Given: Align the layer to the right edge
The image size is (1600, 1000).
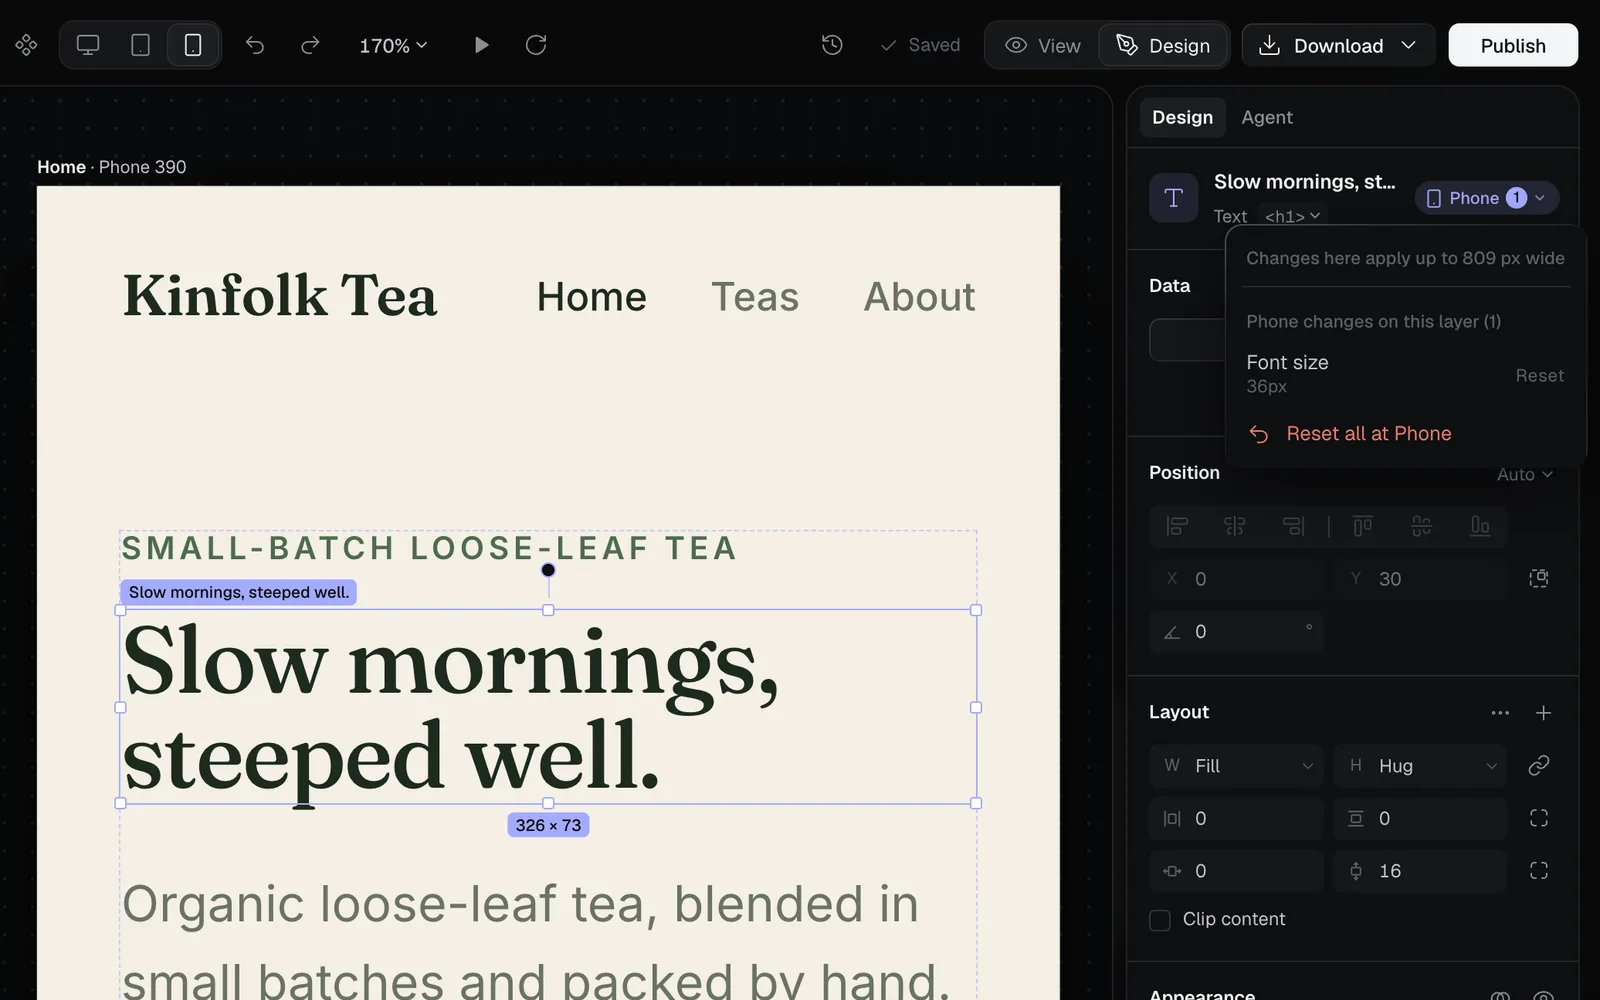Looking at the screenshot, I should tap(1293, 526).
